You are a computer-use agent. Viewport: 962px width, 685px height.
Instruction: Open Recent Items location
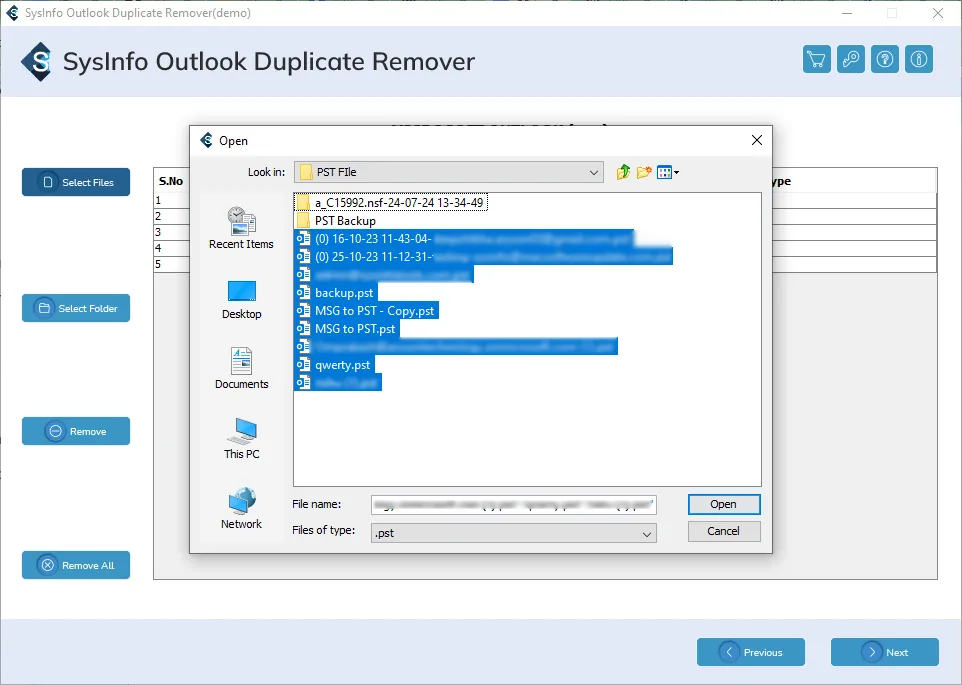click(x=241, y=228)
